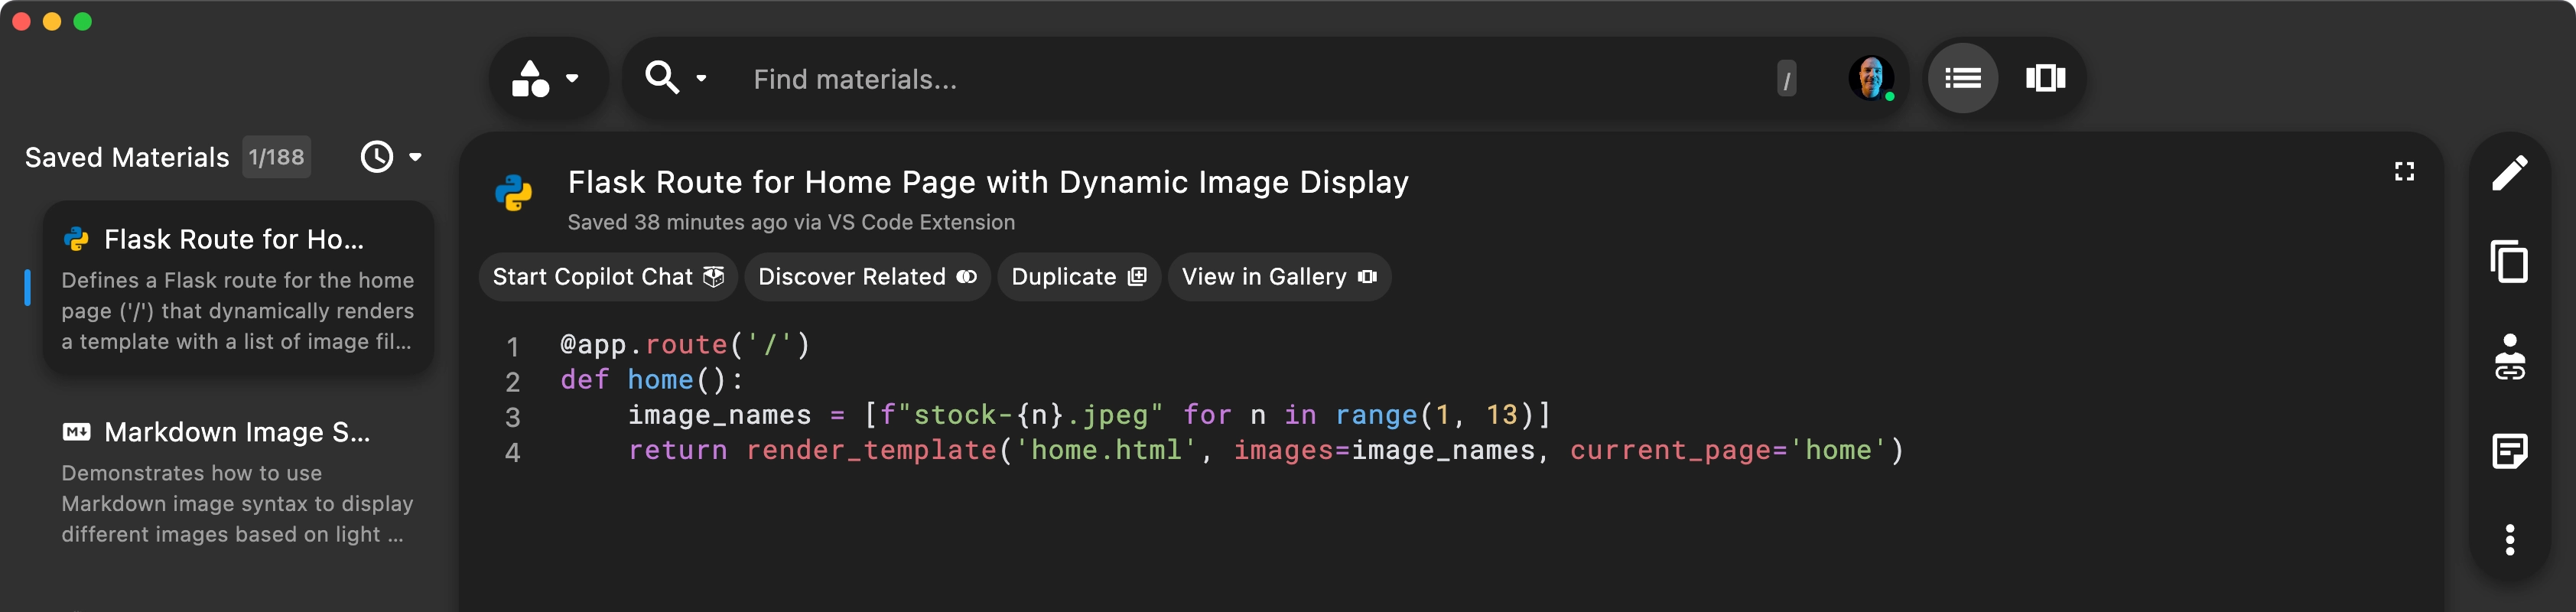2576x612 pixels.
Task: Select the Flask Route for Home saved material
Action: pyautogui.click(x=238, y=289)
